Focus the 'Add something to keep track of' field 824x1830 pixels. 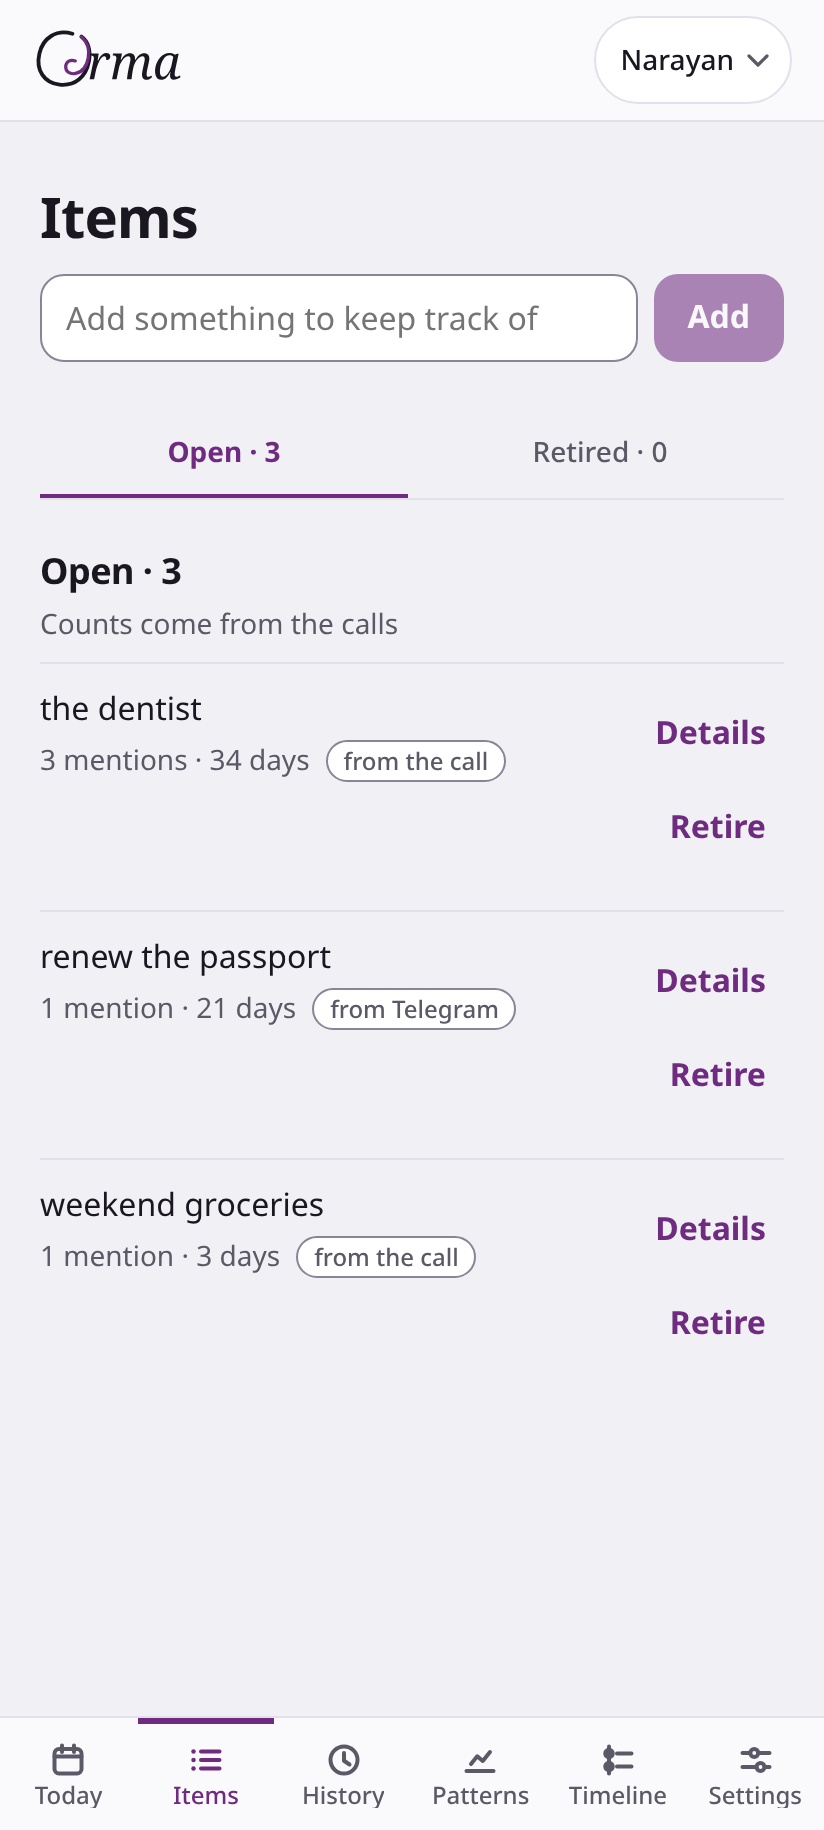(x=339, y=318)
